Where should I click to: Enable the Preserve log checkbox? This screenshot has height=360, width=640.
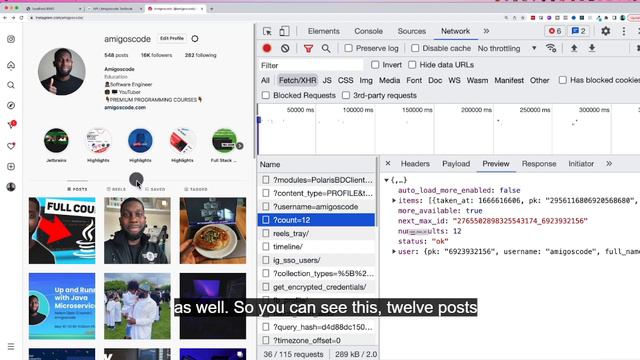pyautogui.click(x=348, y=48)
